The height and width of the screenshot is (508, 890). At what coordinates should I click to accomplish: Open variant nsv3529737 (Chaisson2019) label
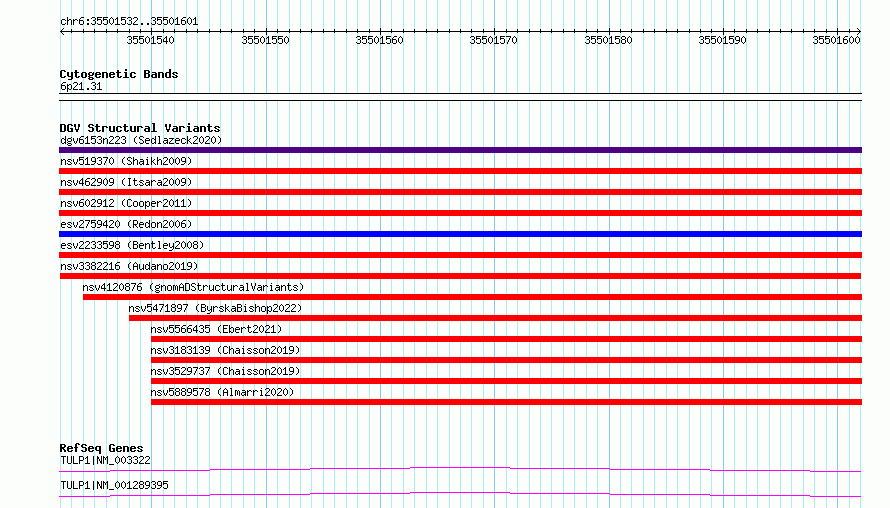[x=225, y=371]
